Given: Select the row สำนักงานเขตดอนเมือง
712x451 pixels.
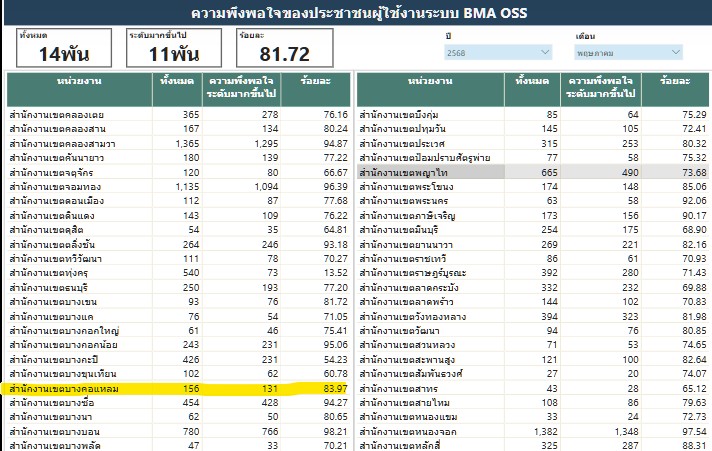Looking at the screenshot, I should pos(178,201).
